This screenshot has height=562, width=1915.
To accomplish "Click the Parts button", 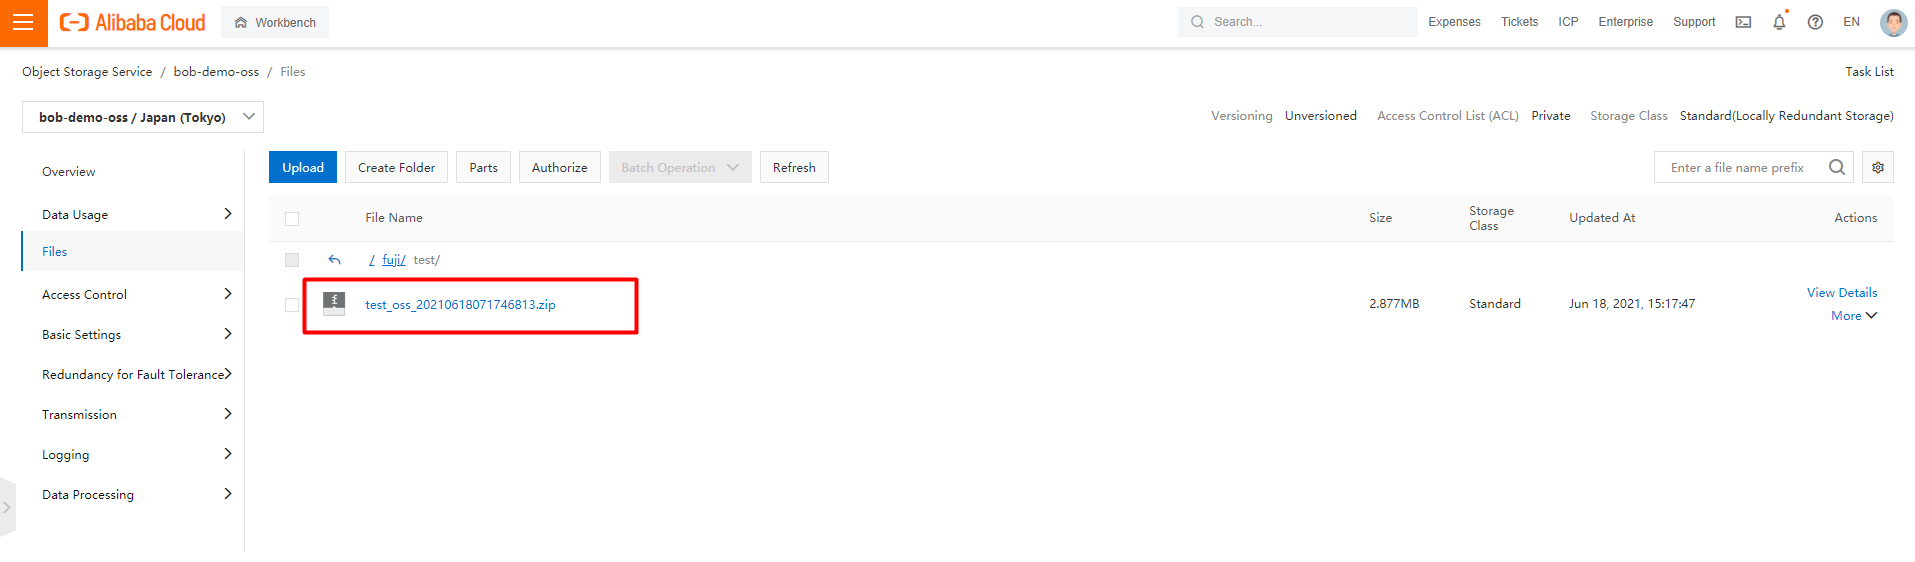I will [x=484, y=167].
